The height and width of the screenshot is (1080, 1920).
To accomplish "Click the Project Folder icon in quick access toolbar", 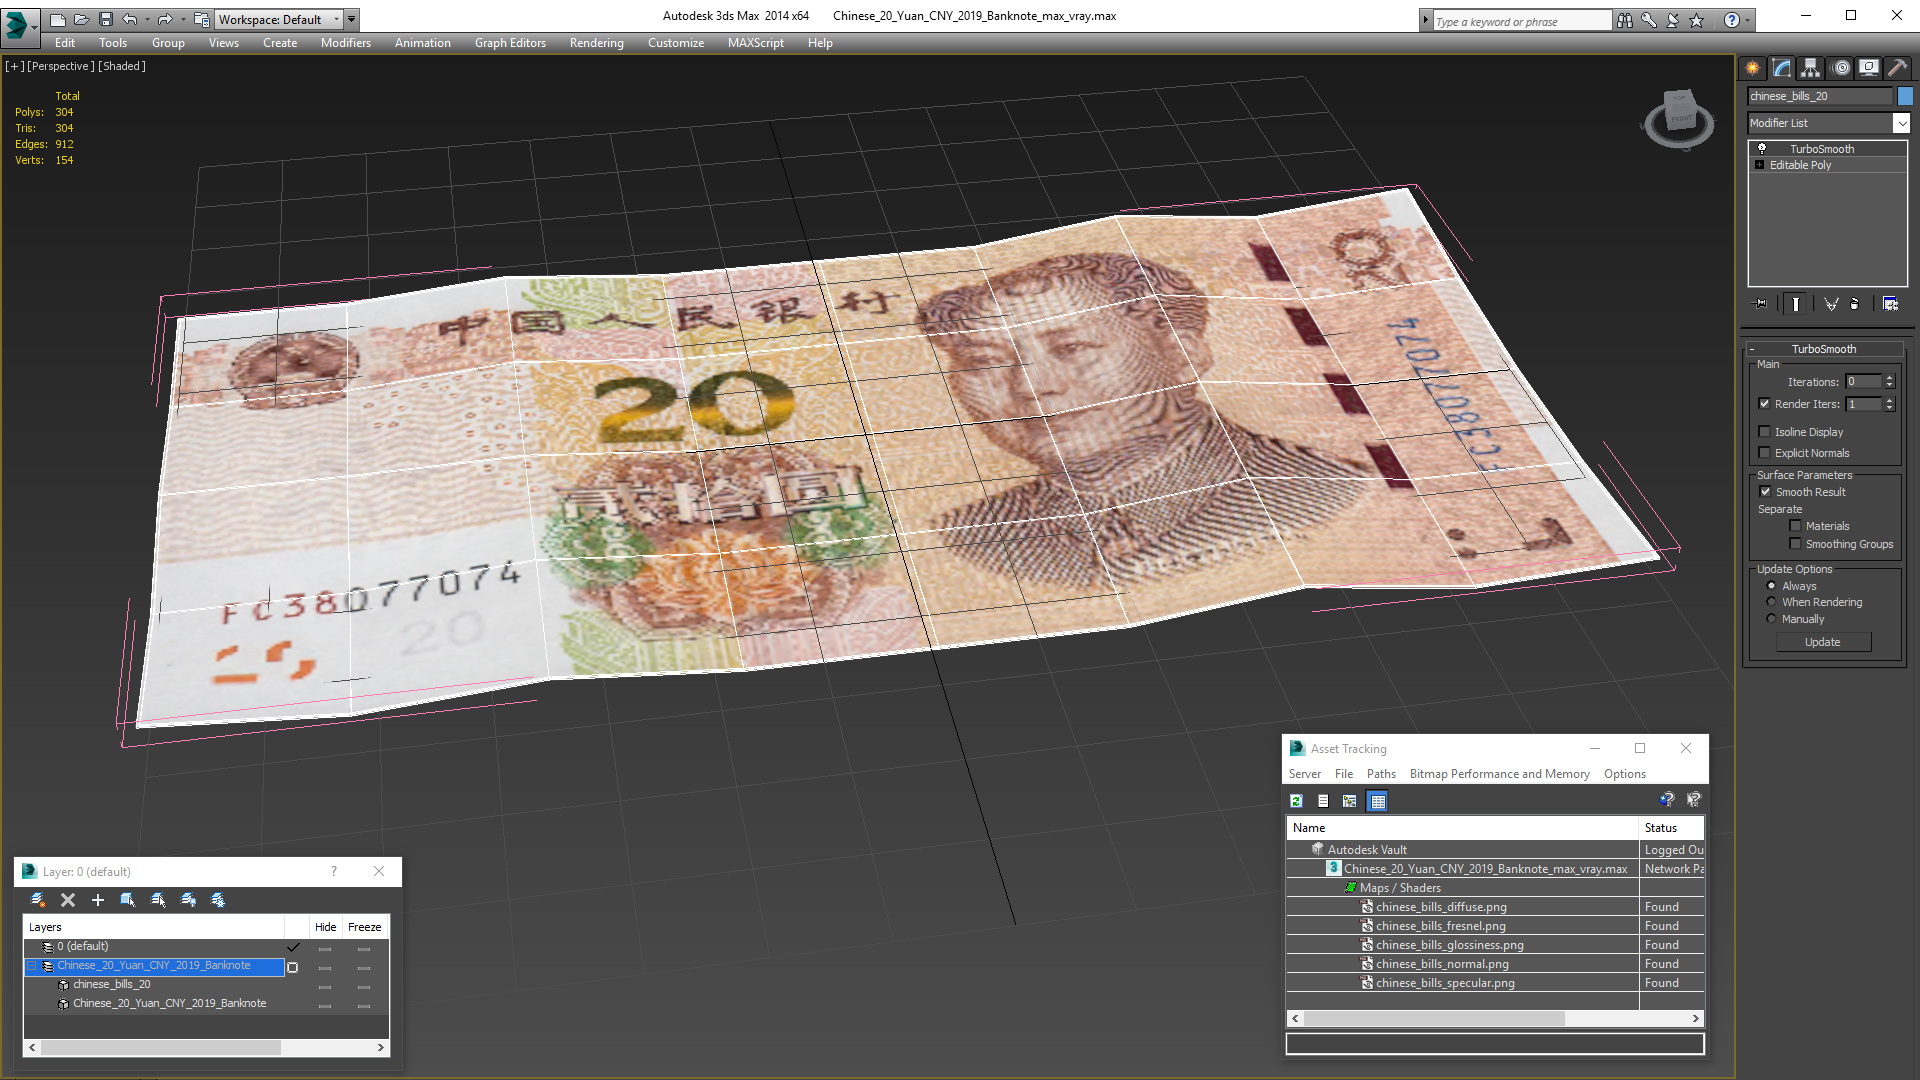I will point(202,19).
